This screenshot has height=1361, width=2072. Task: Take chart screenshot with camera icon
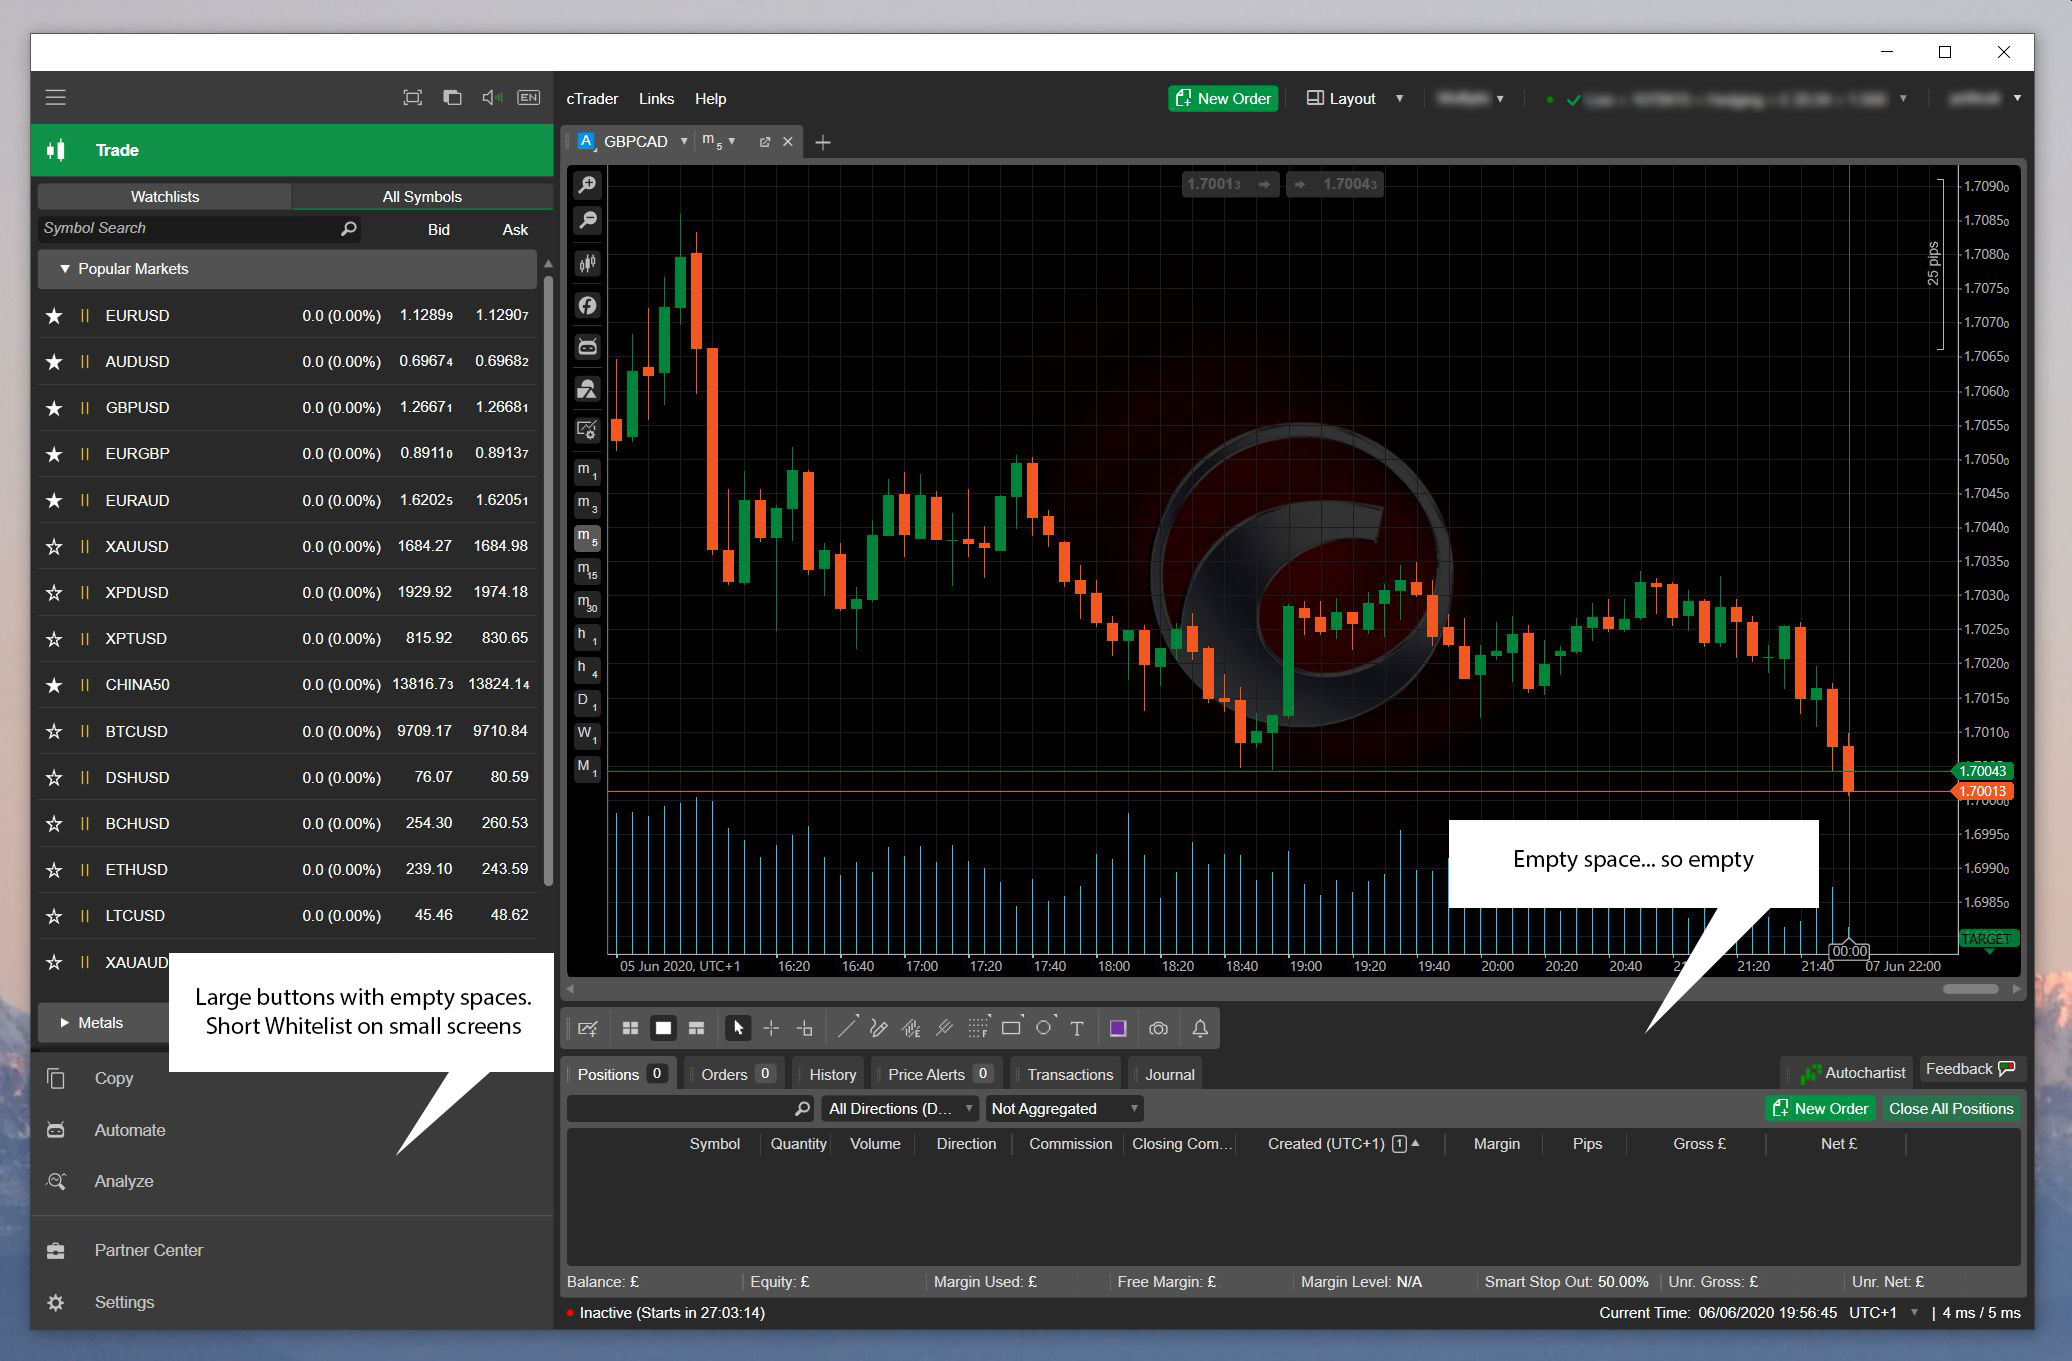1158,1028
